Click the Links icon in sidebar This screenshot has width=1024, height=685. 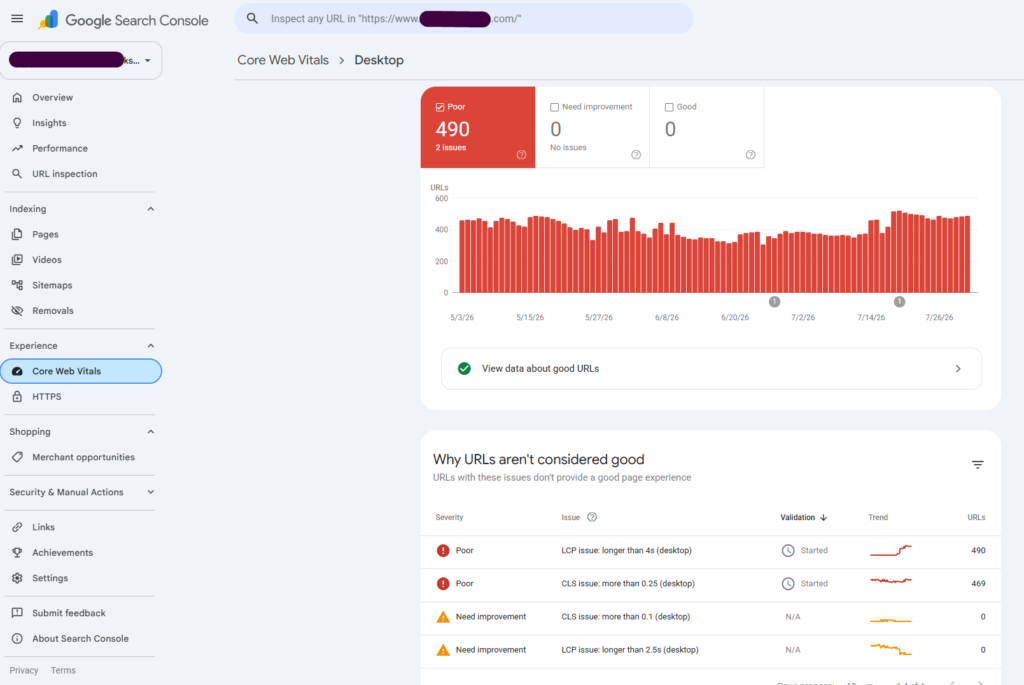pyautogui.click(x=17, y=527)
